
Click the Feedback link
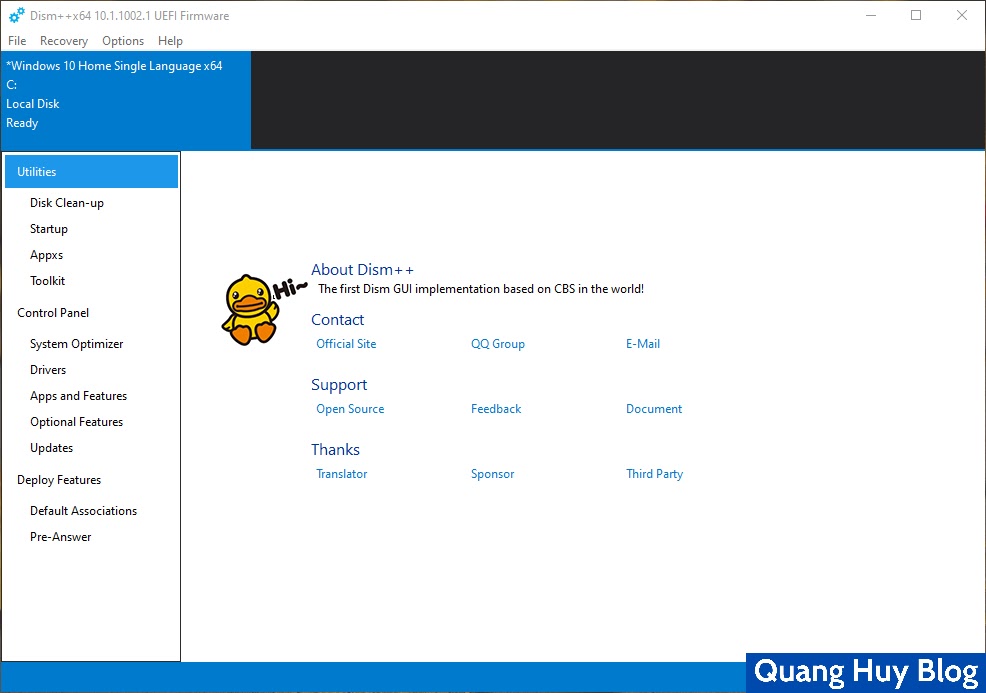click(496, 409)
